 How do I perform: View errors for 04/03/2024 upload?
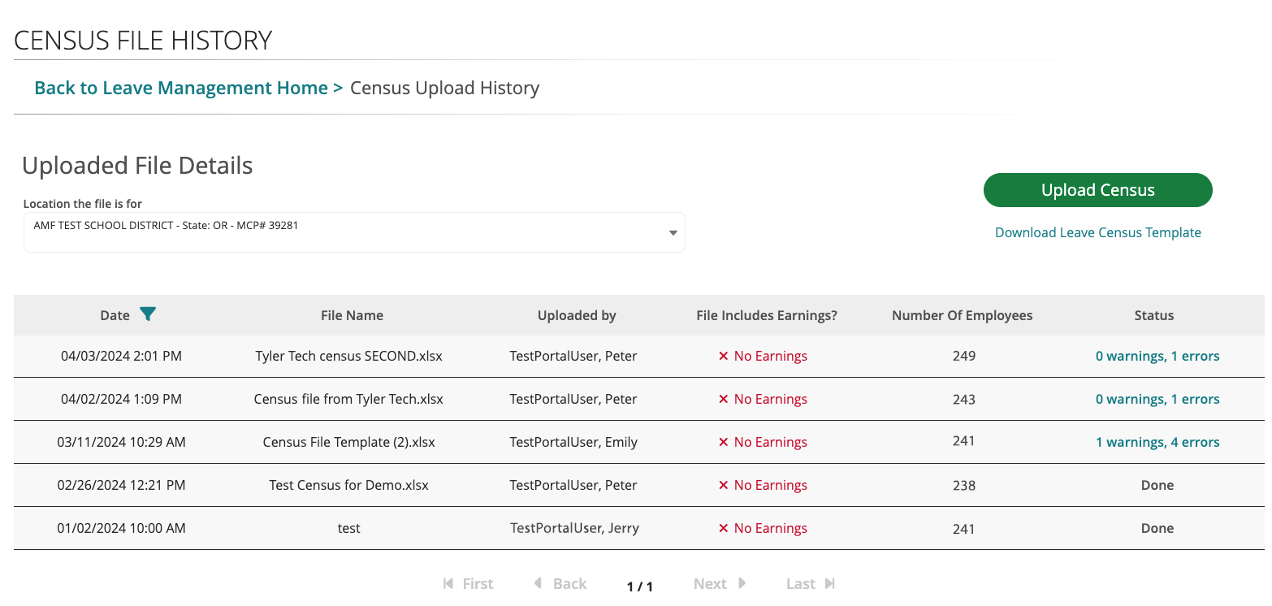(x=1157, y=356)
